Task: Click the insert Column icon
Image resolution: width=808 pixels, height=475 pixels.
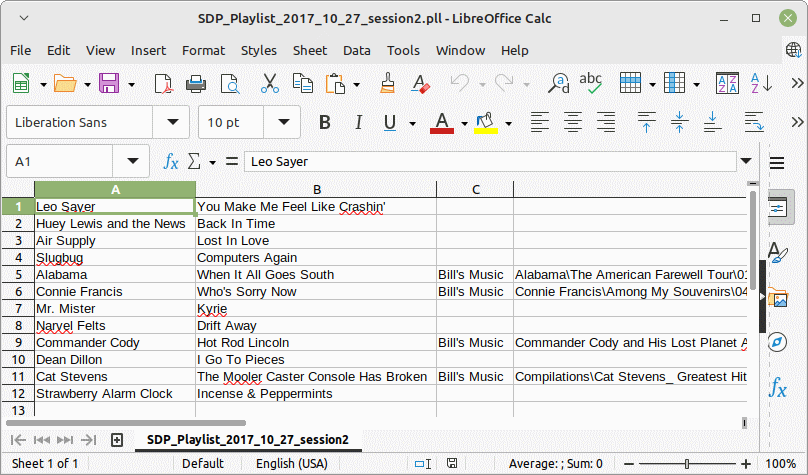Action: pos(675,83)
